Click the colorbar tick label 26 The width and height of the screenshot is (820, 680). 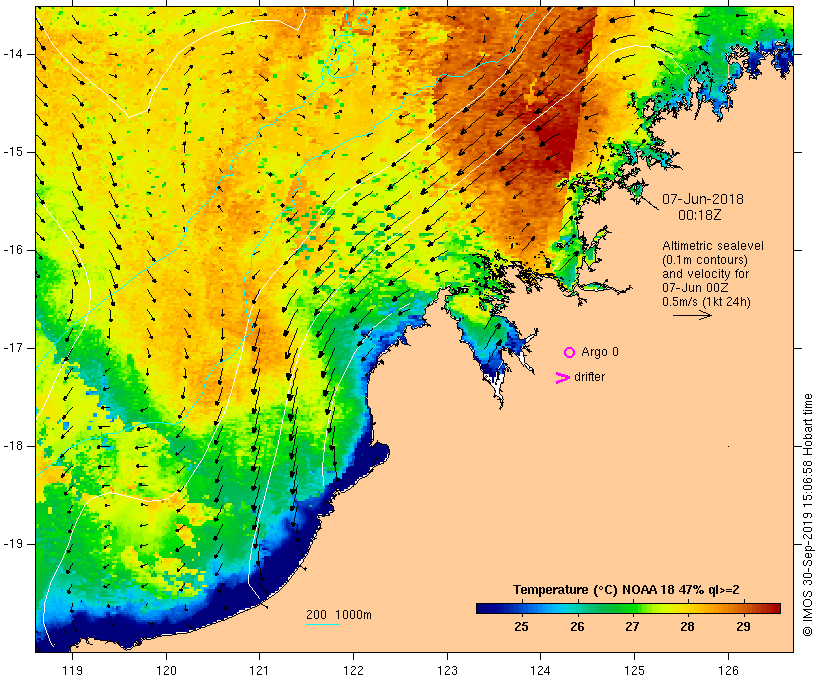point(577,627)
